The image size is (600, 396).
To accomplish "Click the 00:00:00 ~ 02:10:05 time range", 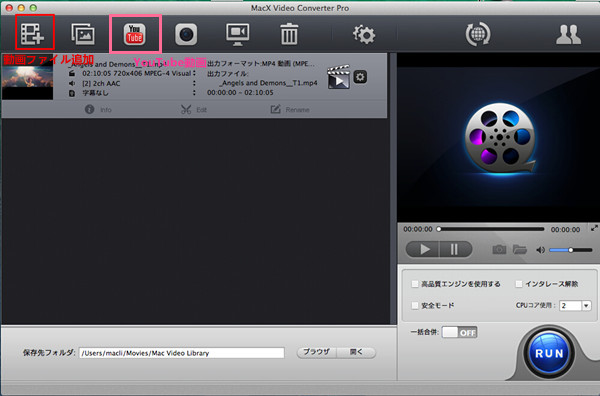I will click(240, 93).
